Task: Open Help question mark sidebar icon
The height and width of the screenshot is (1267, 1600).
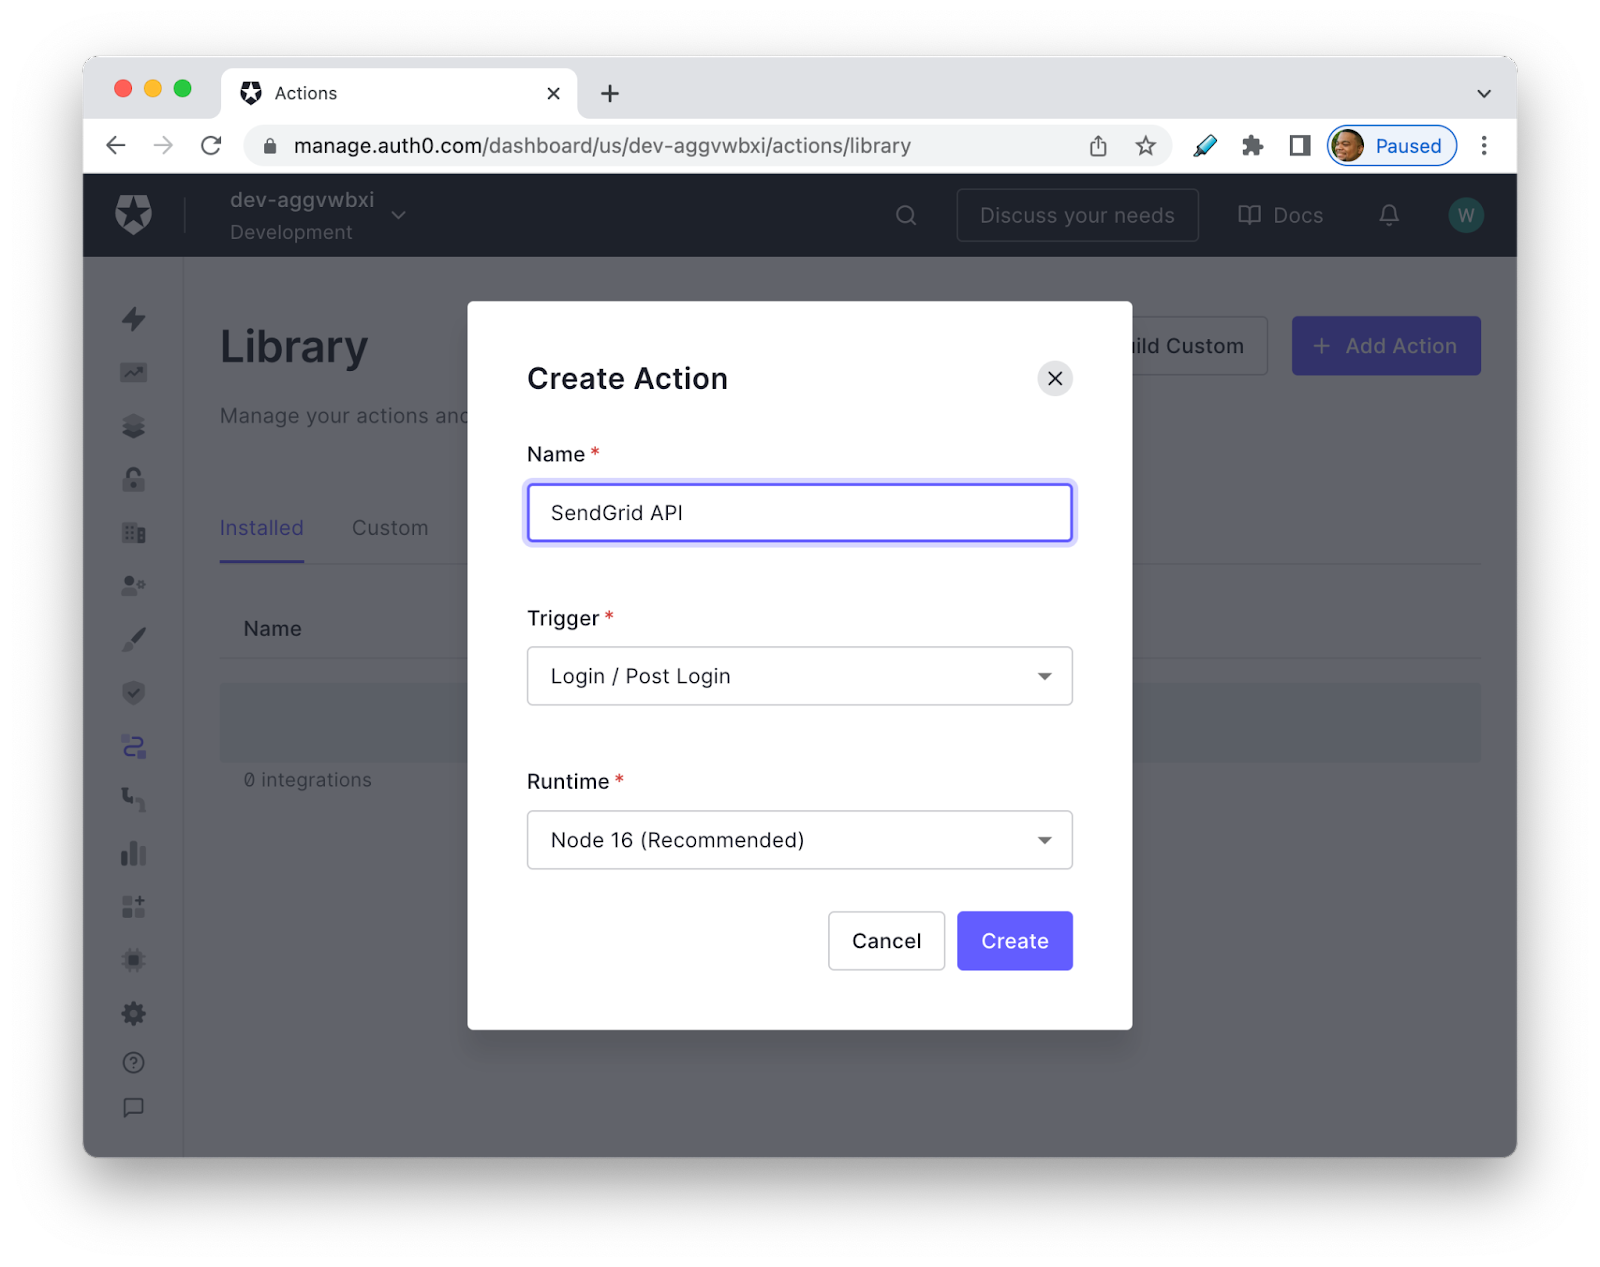Action: pos(133,1063)
